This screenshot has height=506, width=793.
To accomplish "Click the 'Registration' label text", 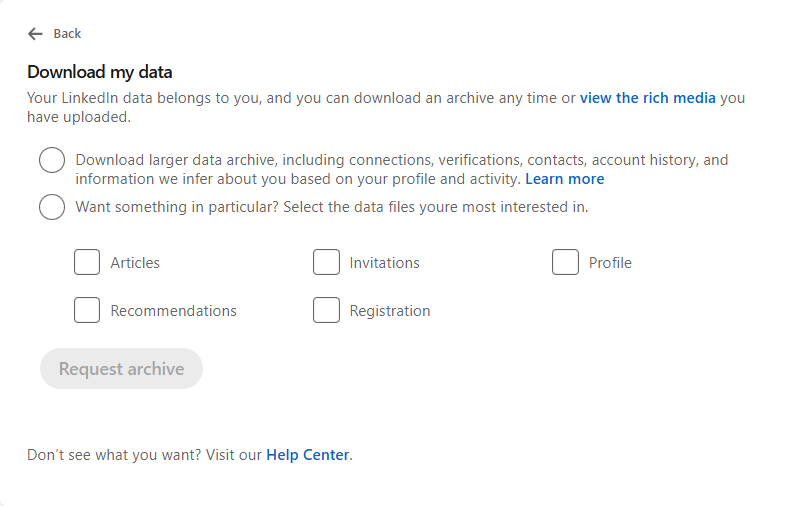I will point(390,311).
